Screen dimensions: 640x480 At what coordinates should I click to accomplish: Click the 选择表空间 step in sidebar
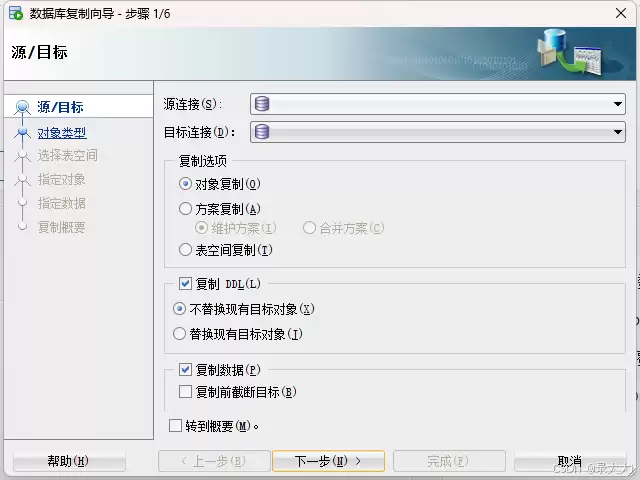click(x=67, y=156)
